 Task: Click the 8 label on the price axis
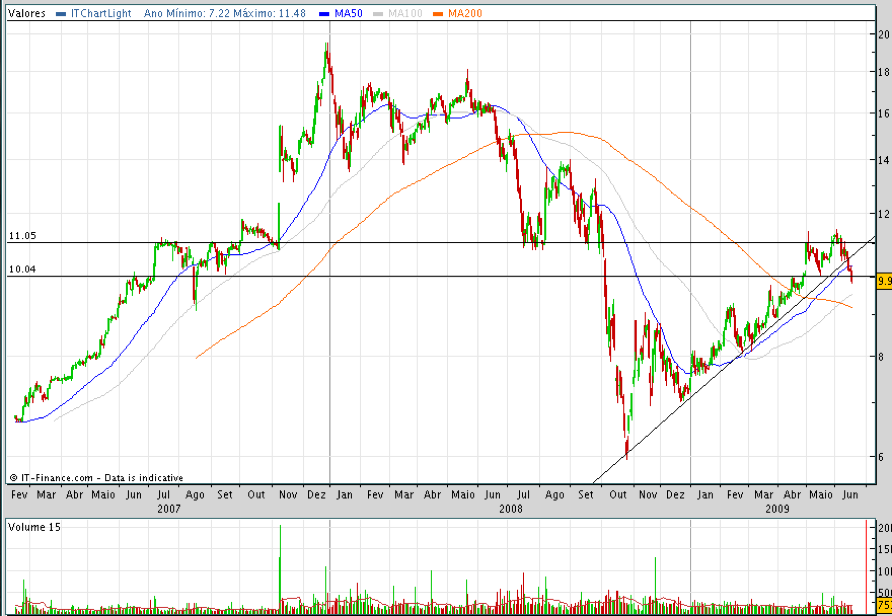(x=882, y=357)
